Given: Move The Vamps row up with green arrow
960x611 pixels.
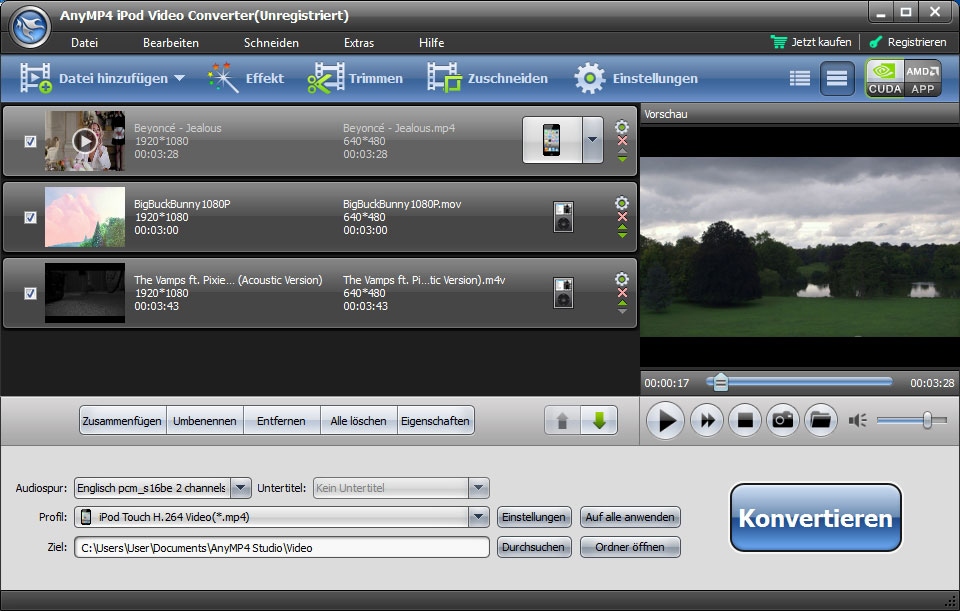Looking at the screenshot, I should [x=622, y=303].
